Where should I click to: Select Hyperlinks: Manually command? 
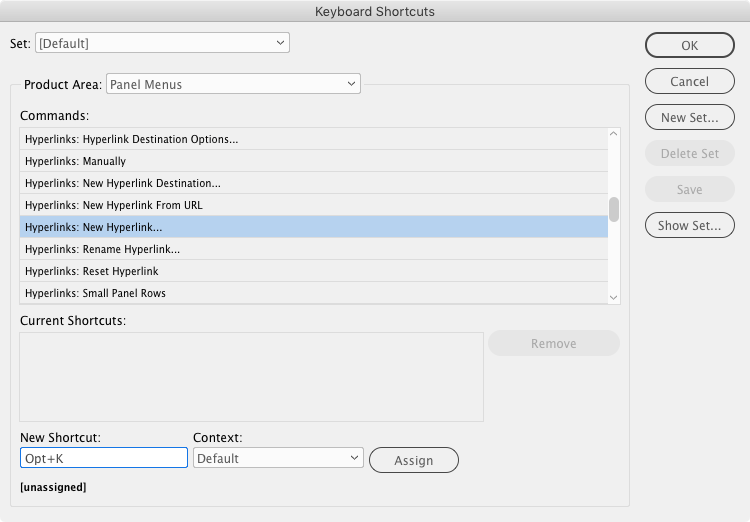(x=314, y=161)
